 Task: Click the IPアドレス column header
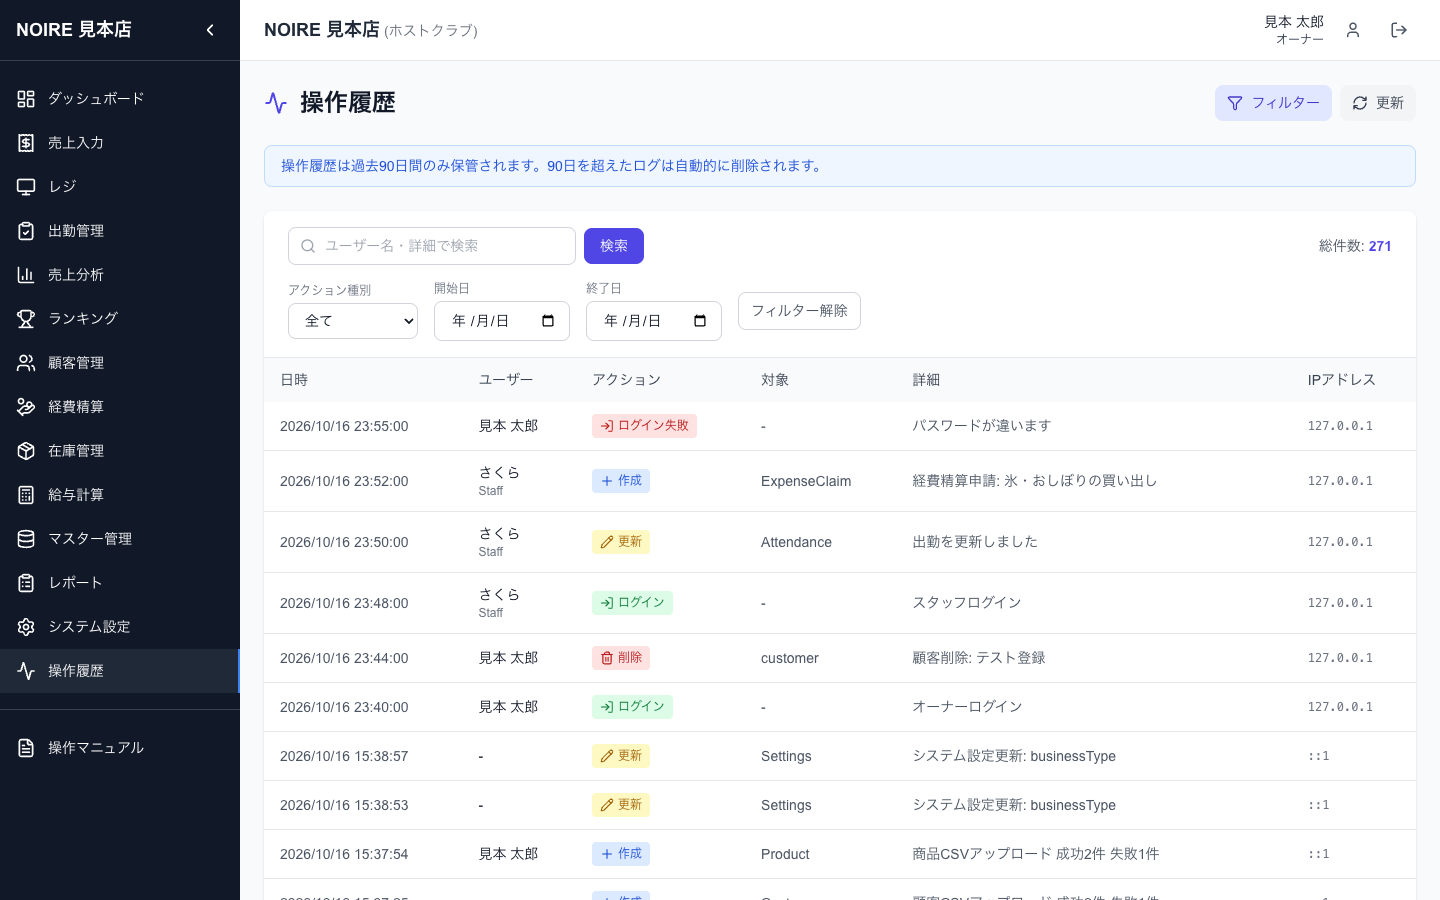coord(1341,380)
